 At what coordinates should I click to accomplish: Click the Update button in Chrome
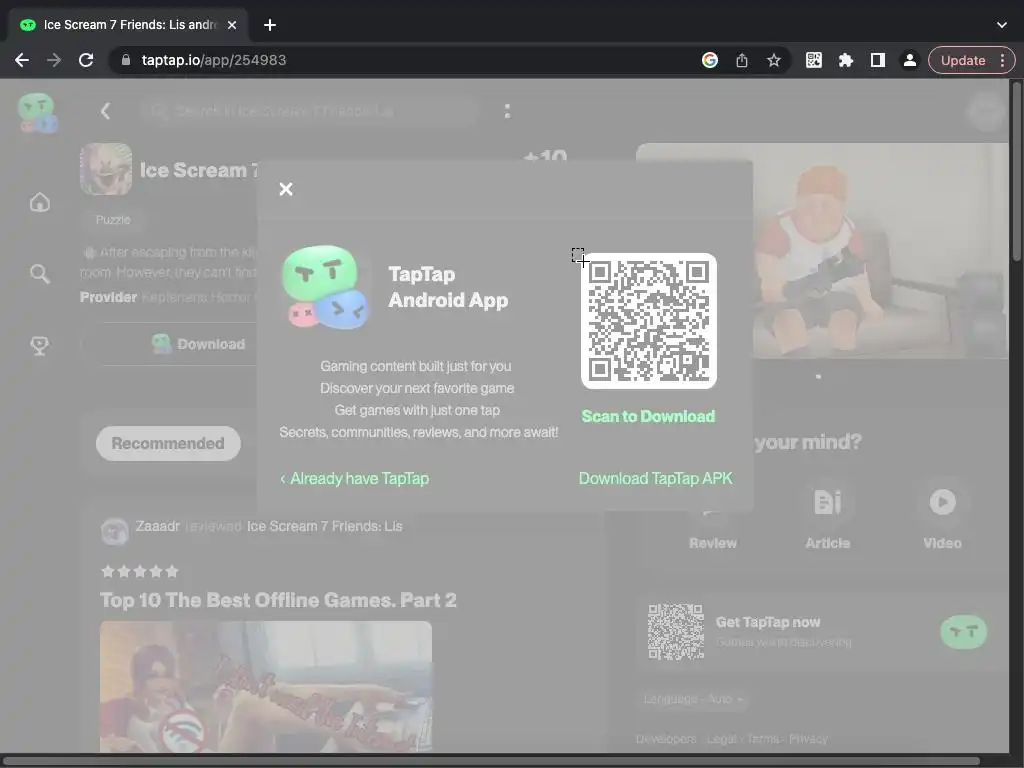coord(963,60)
